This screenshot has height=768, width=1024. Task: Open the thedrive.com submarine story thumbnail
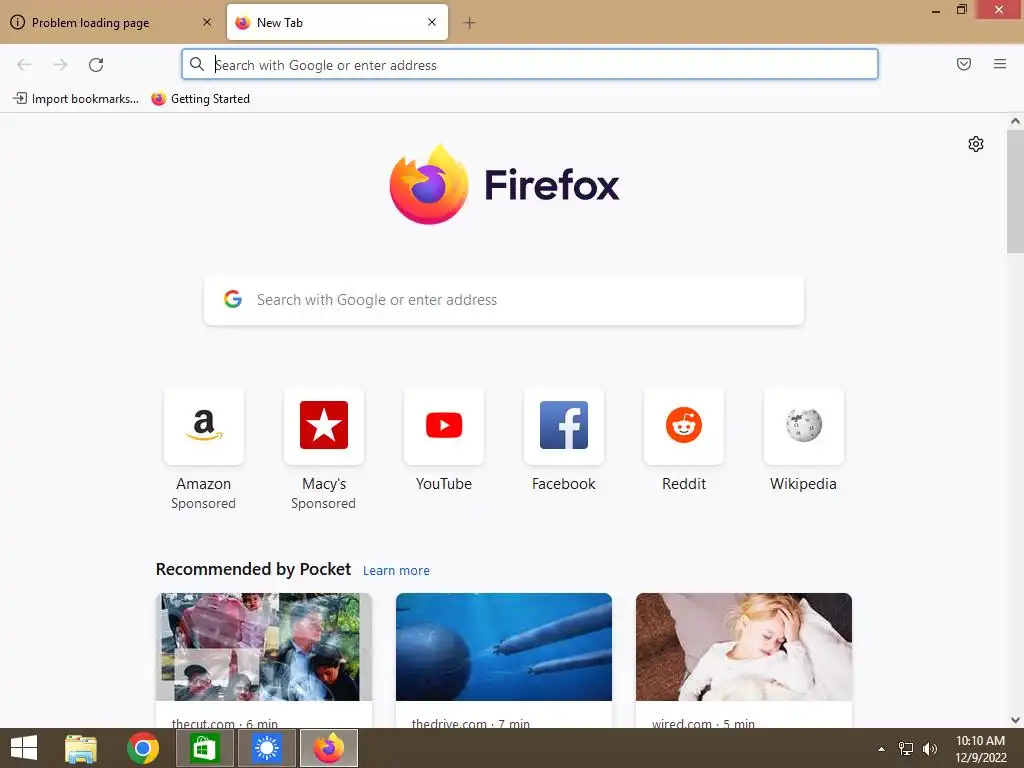pyautogui.click(x=504, y=647)
